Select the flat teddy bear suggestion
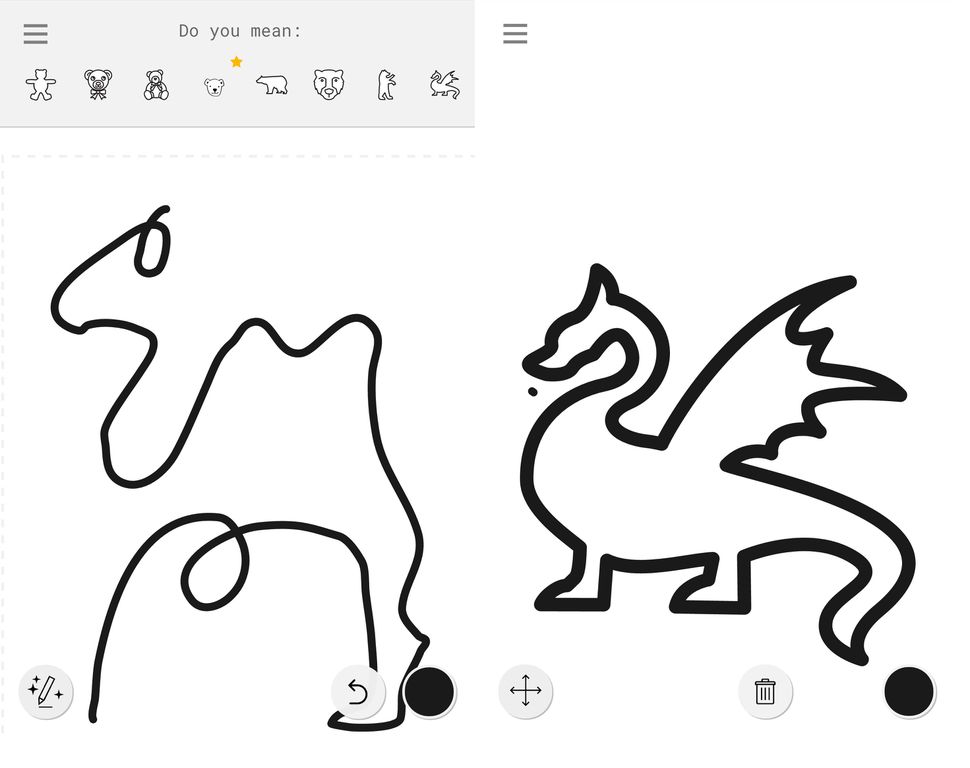Viewport: 970px width, 768px height. [41, 85]
